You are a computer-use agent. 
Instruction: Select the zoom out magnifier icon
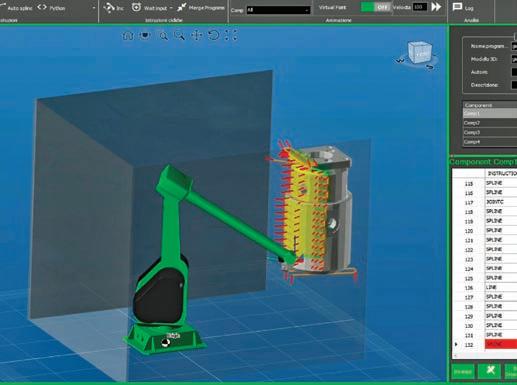[x=180, y=35]
